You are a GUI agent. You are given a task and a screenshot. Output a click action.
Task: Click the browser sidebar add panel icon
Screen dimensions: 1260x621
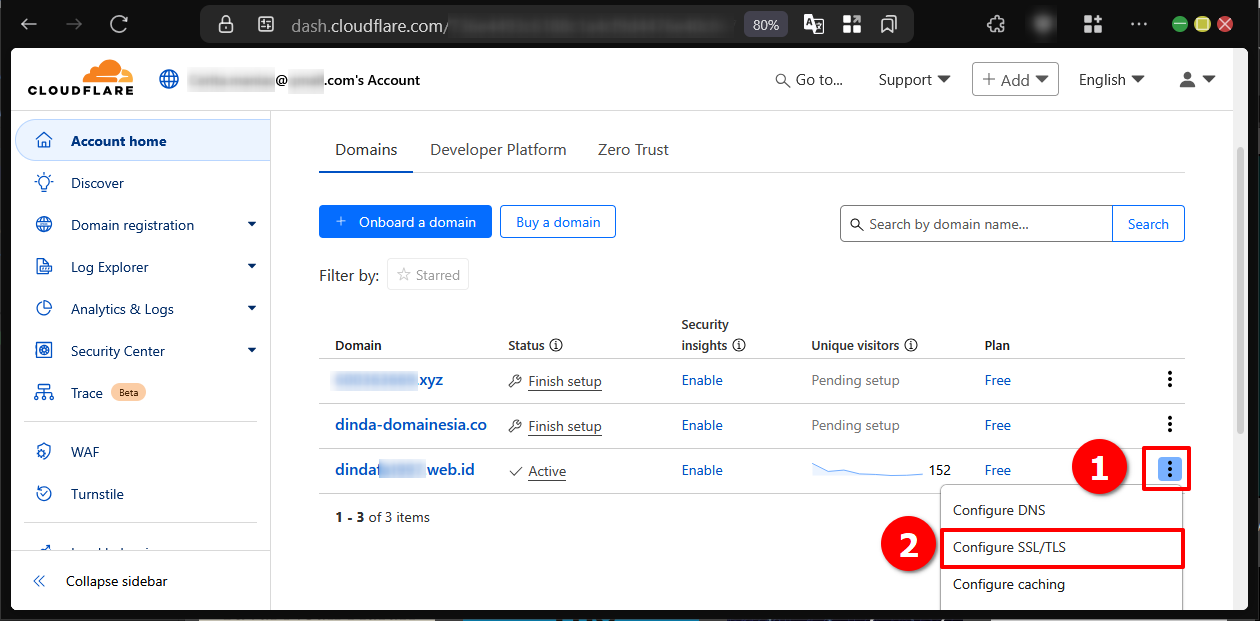(x=1093, y=24)
